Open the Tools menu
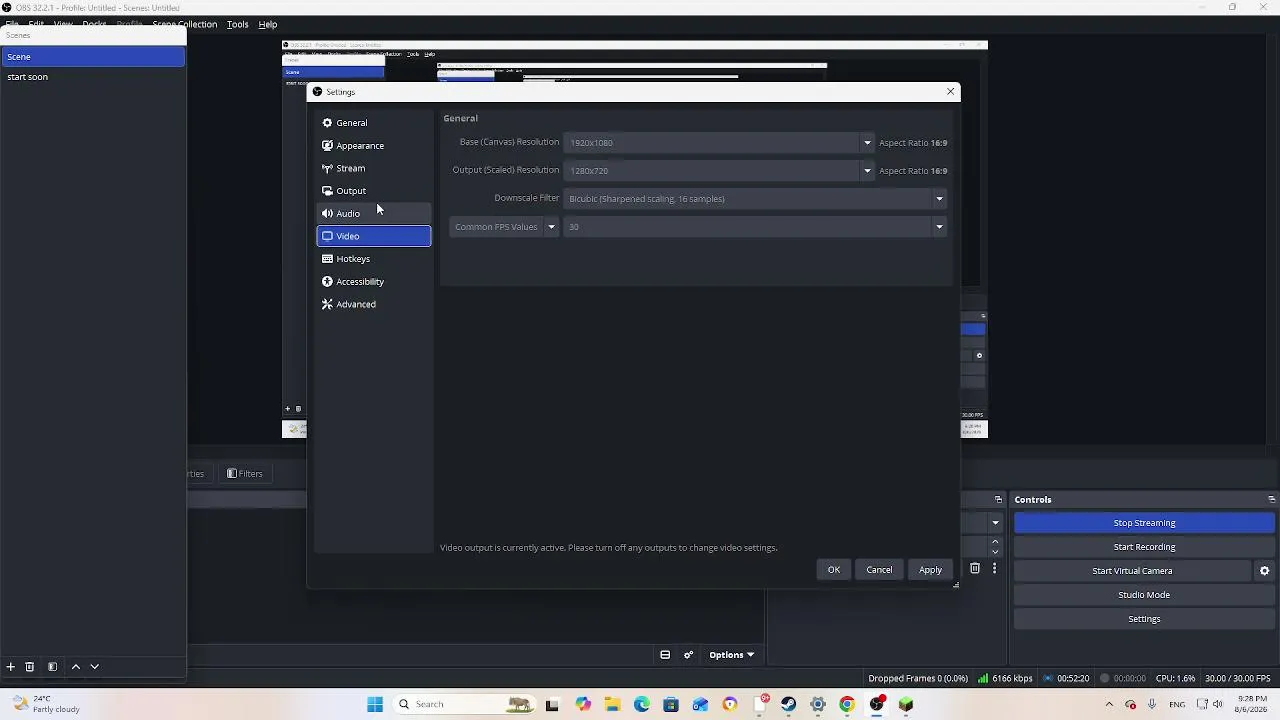Image resolution: width=1280 pixels, height=720 pixels. [237, 24]
